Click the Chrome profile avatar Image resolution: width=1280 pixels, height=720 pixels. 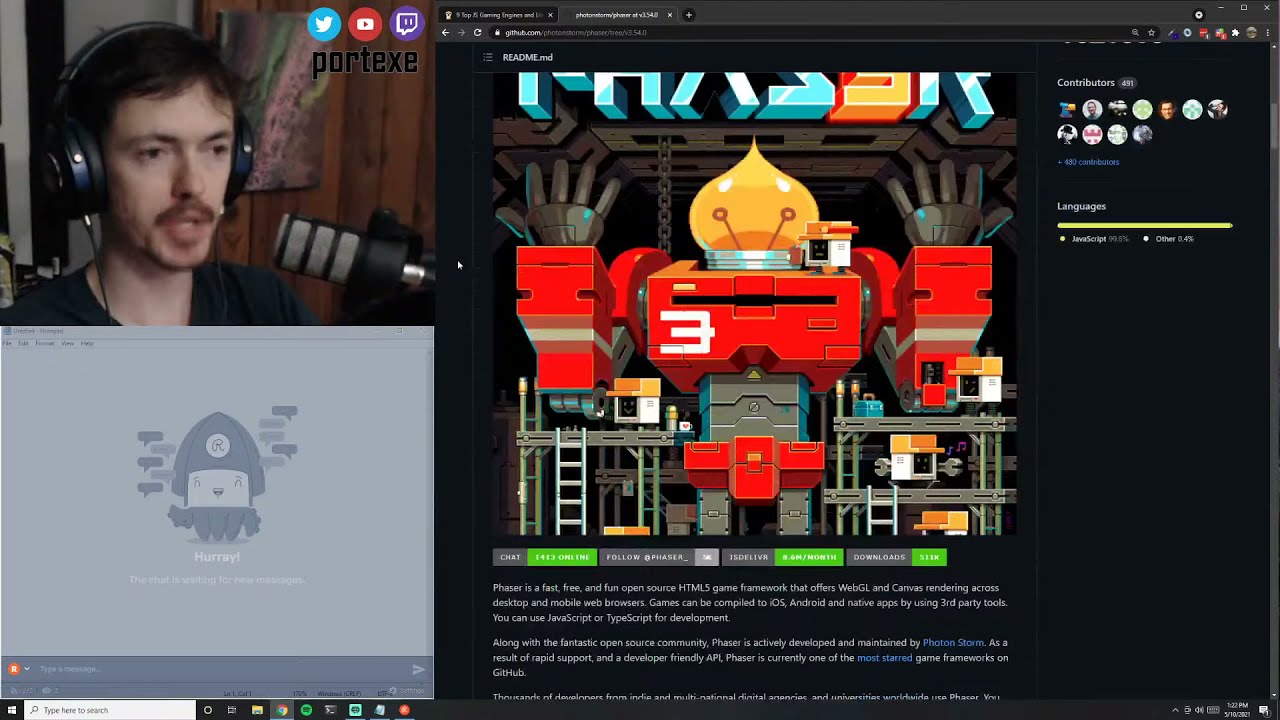point(1251,32)
